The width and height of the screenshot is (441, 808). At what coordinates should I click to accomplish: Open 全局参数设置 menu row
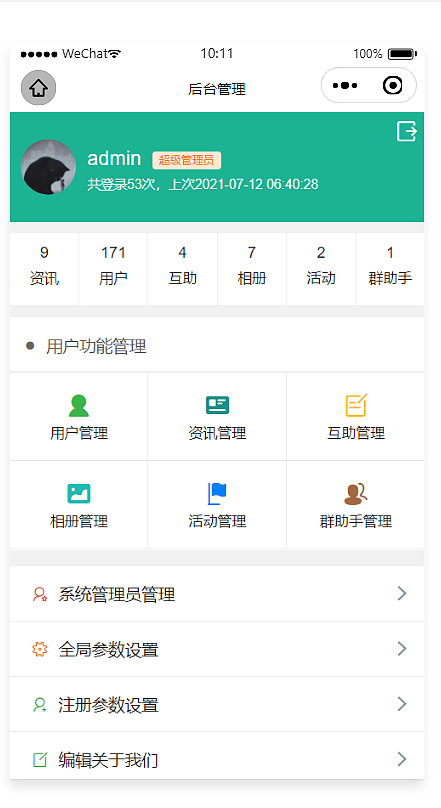217,649
